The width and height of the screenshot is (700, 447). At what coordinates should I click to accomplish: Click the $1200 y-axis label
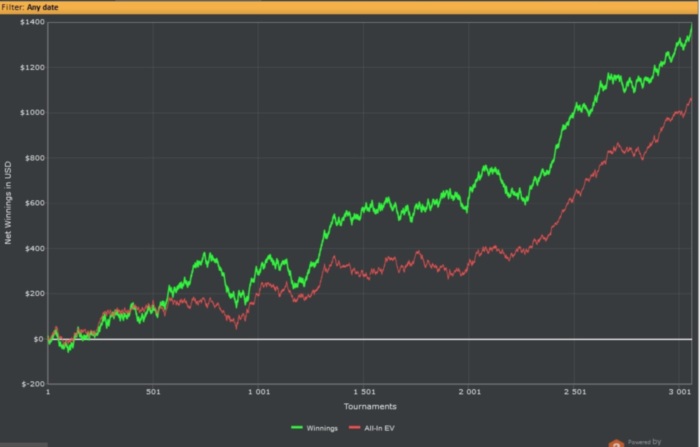(x=32, y=67)
